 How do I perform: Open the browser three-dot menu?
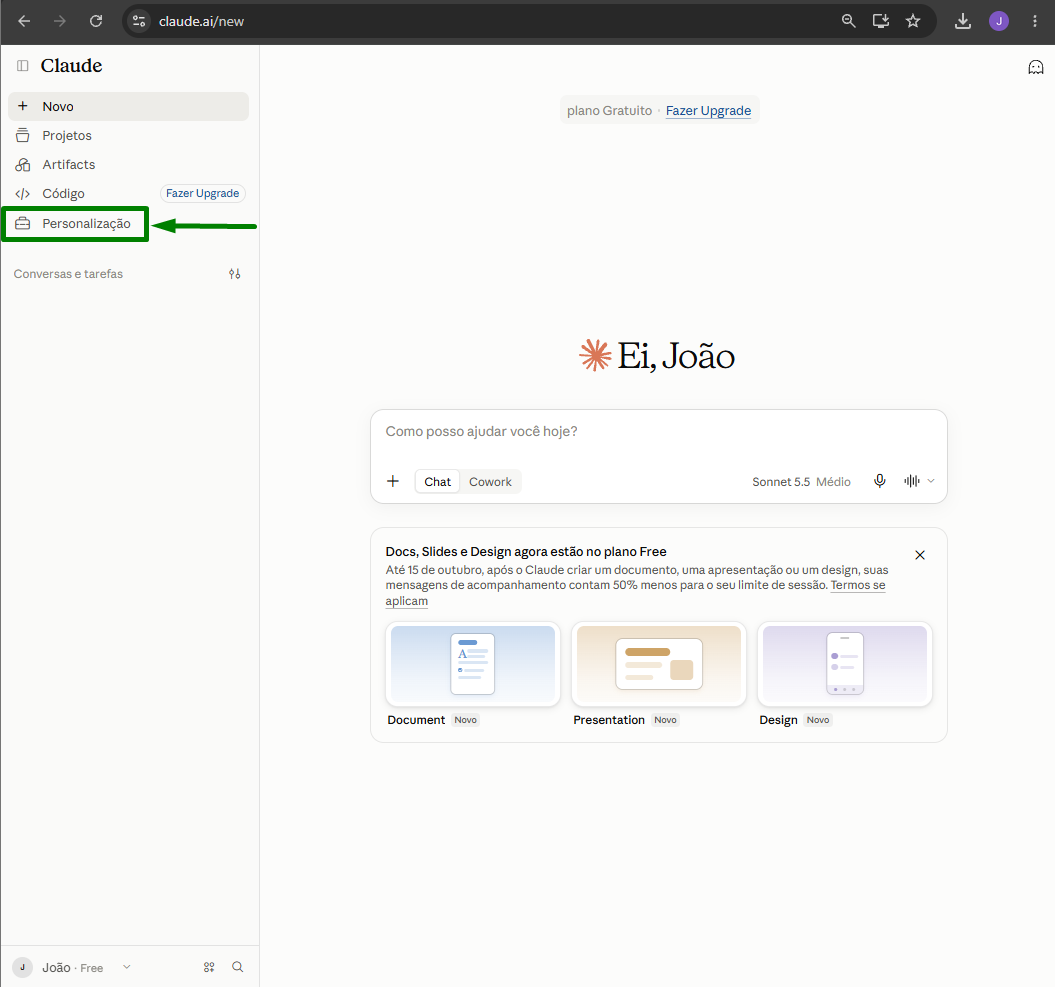click(1035, 21)
